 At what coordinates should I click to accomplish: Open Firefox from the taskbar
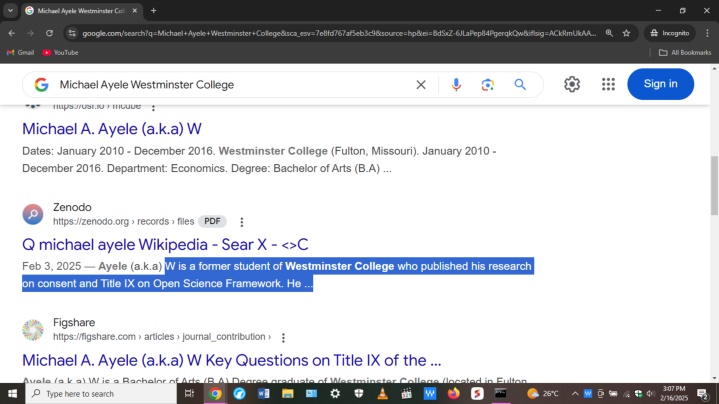(454, 393)
